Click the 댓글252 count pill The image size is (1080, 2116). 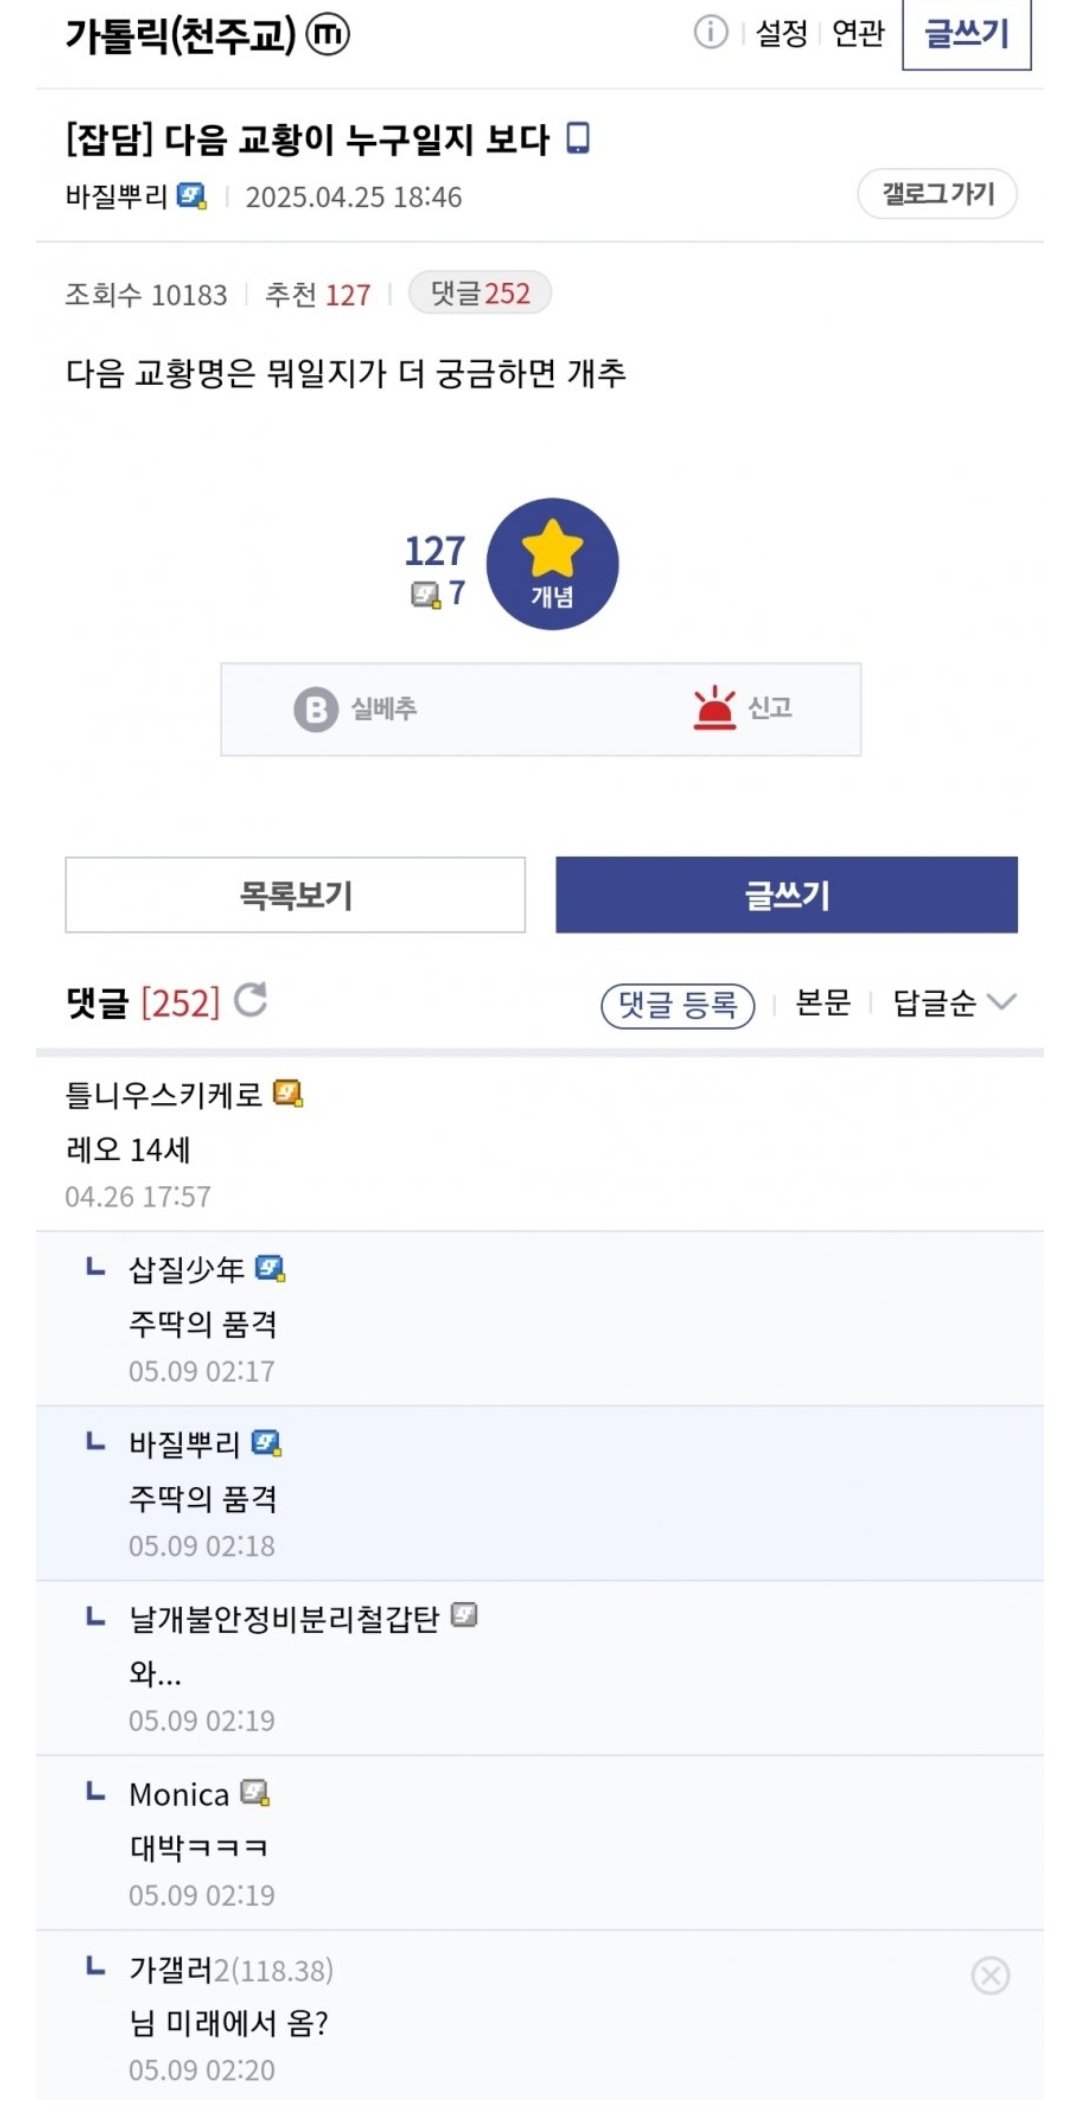coord(480,293)
